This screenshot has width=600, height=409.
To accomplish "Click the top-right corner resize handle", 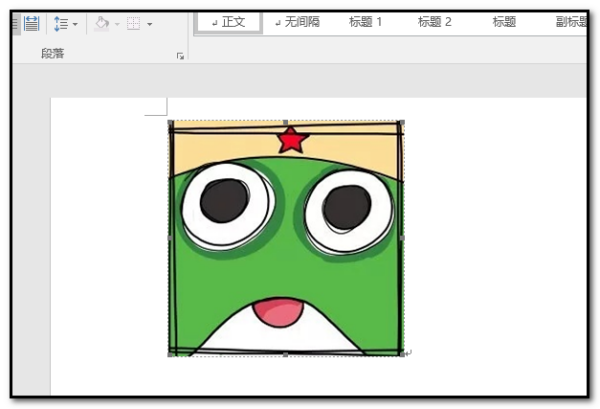I will click(x=402, y=122).
